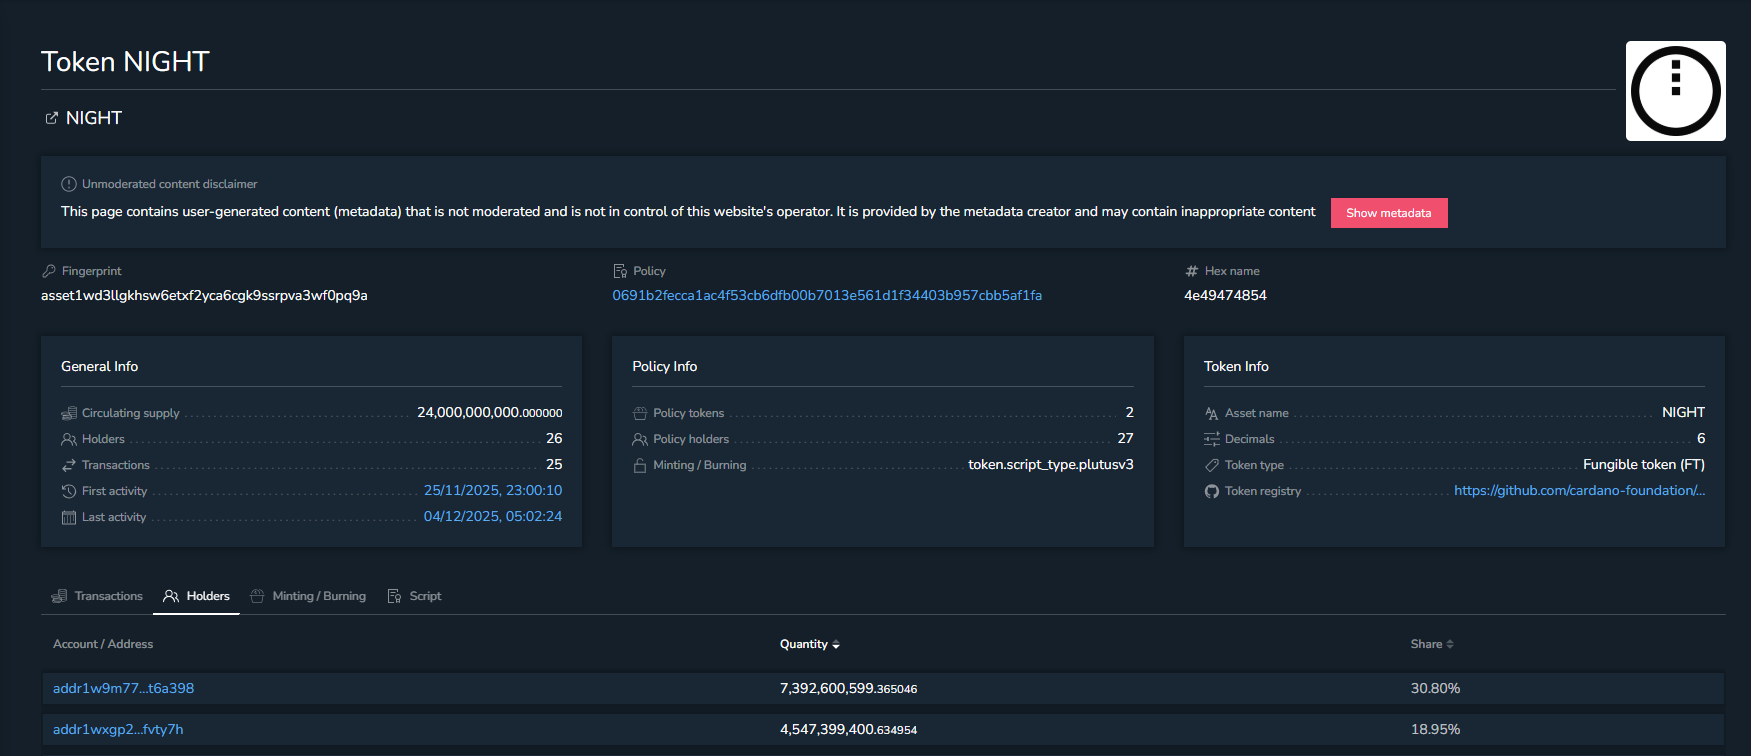The width and height of the screenshot is (1751, 756).
Task: Switch to the Minting / Burning tab
Action: tap(308, 596)
